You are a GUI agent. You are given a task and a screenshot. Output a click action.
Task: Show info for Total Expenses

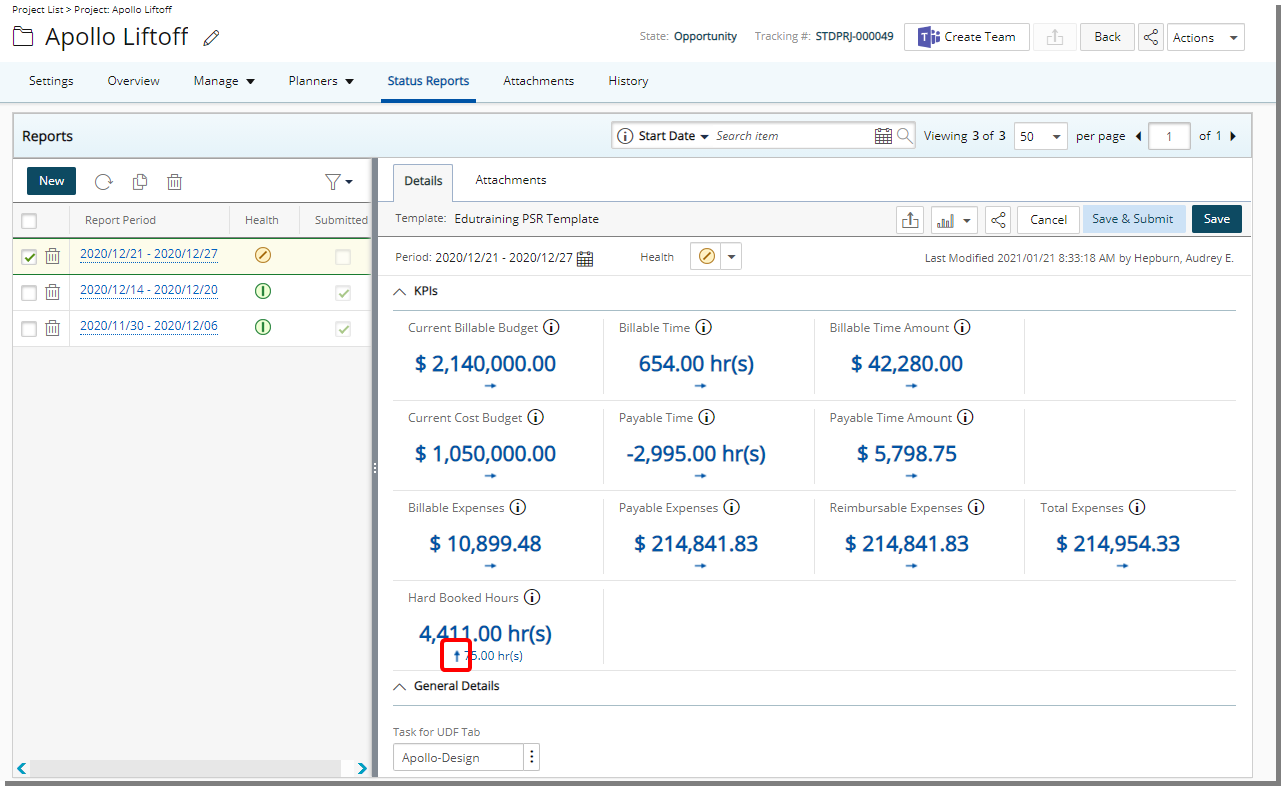pos(1137,508)
